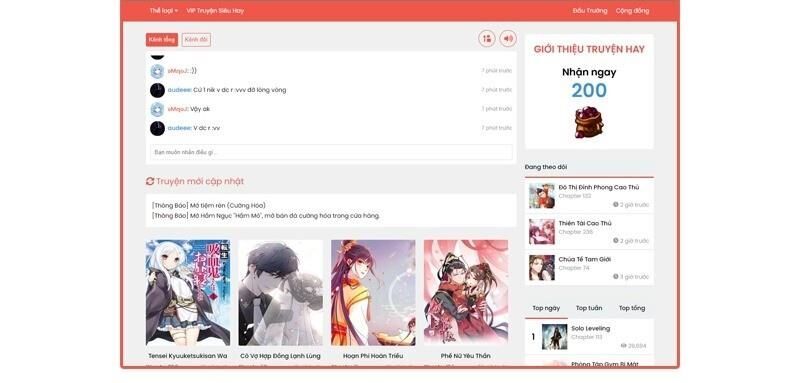Select the Top tuần tab

point(589,308)
